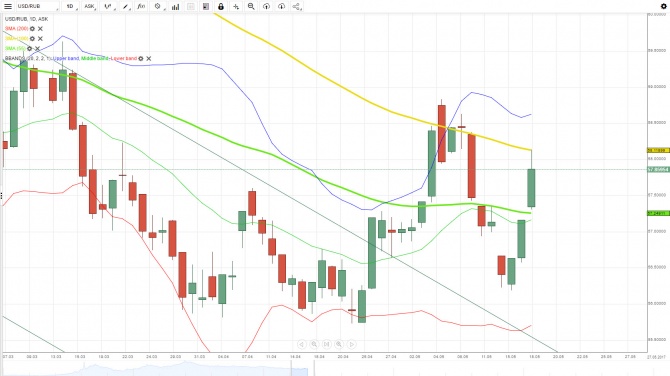The image size is (670, 376).
Task: Open the USD/RUB instrument selector
Action: (x=37, y=6)
